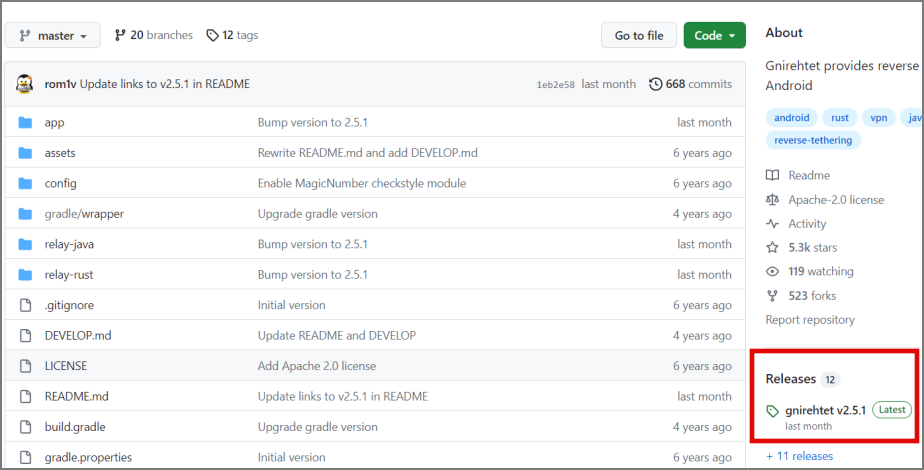Screen dimensions: 924x470
Task: Open 'Add Apache 2.0 license' commit message
Action: (x=316, y=366)
